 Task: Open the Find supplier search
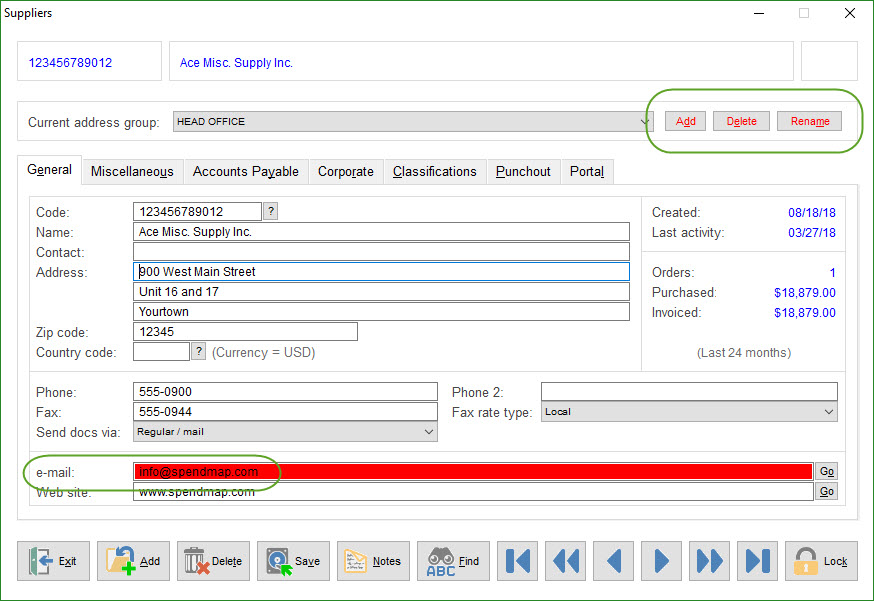click(453, 561)
